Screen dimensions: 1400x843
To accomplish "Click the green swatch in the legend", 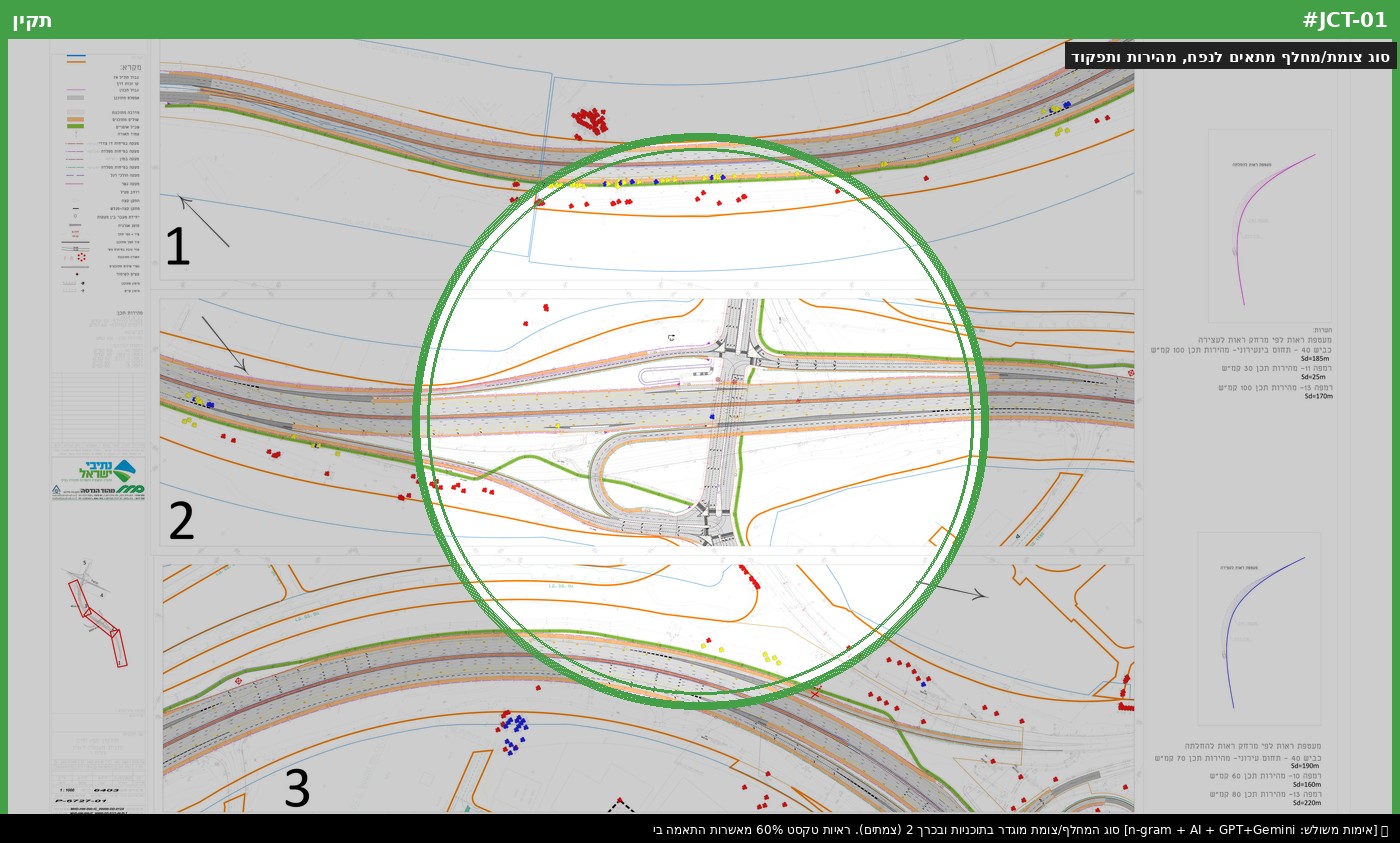I will (x=75, y=126).
